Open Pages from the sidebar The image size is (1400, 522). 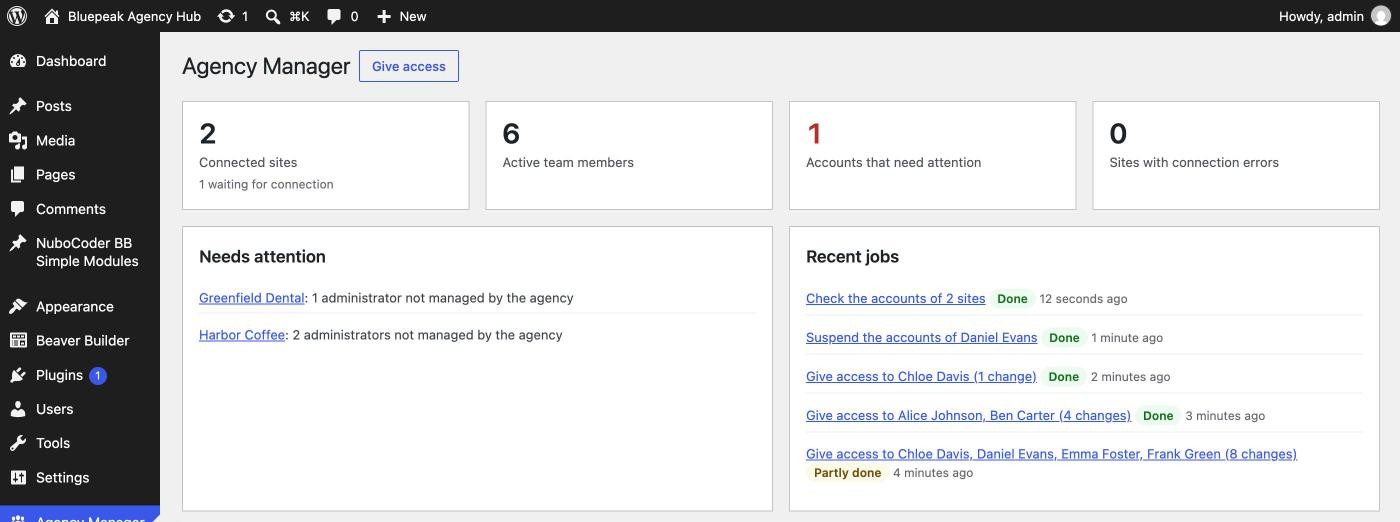pyautogui.click(x=80, y=174)
